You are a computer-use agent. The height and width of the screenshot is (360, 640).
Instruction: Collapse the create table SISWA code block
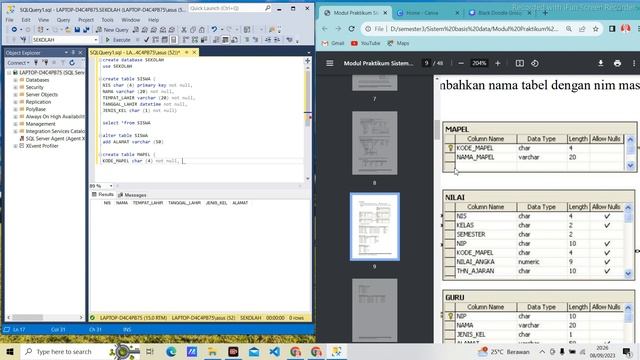pyautogui.click(x=100, y=79)
